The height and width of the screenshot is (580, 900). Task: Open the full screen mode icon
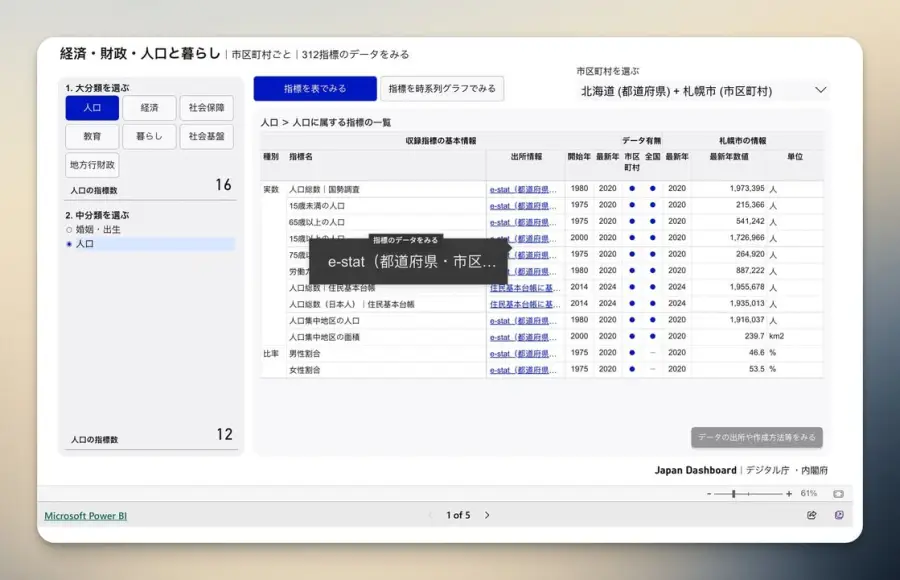click(x=839, y=515)
